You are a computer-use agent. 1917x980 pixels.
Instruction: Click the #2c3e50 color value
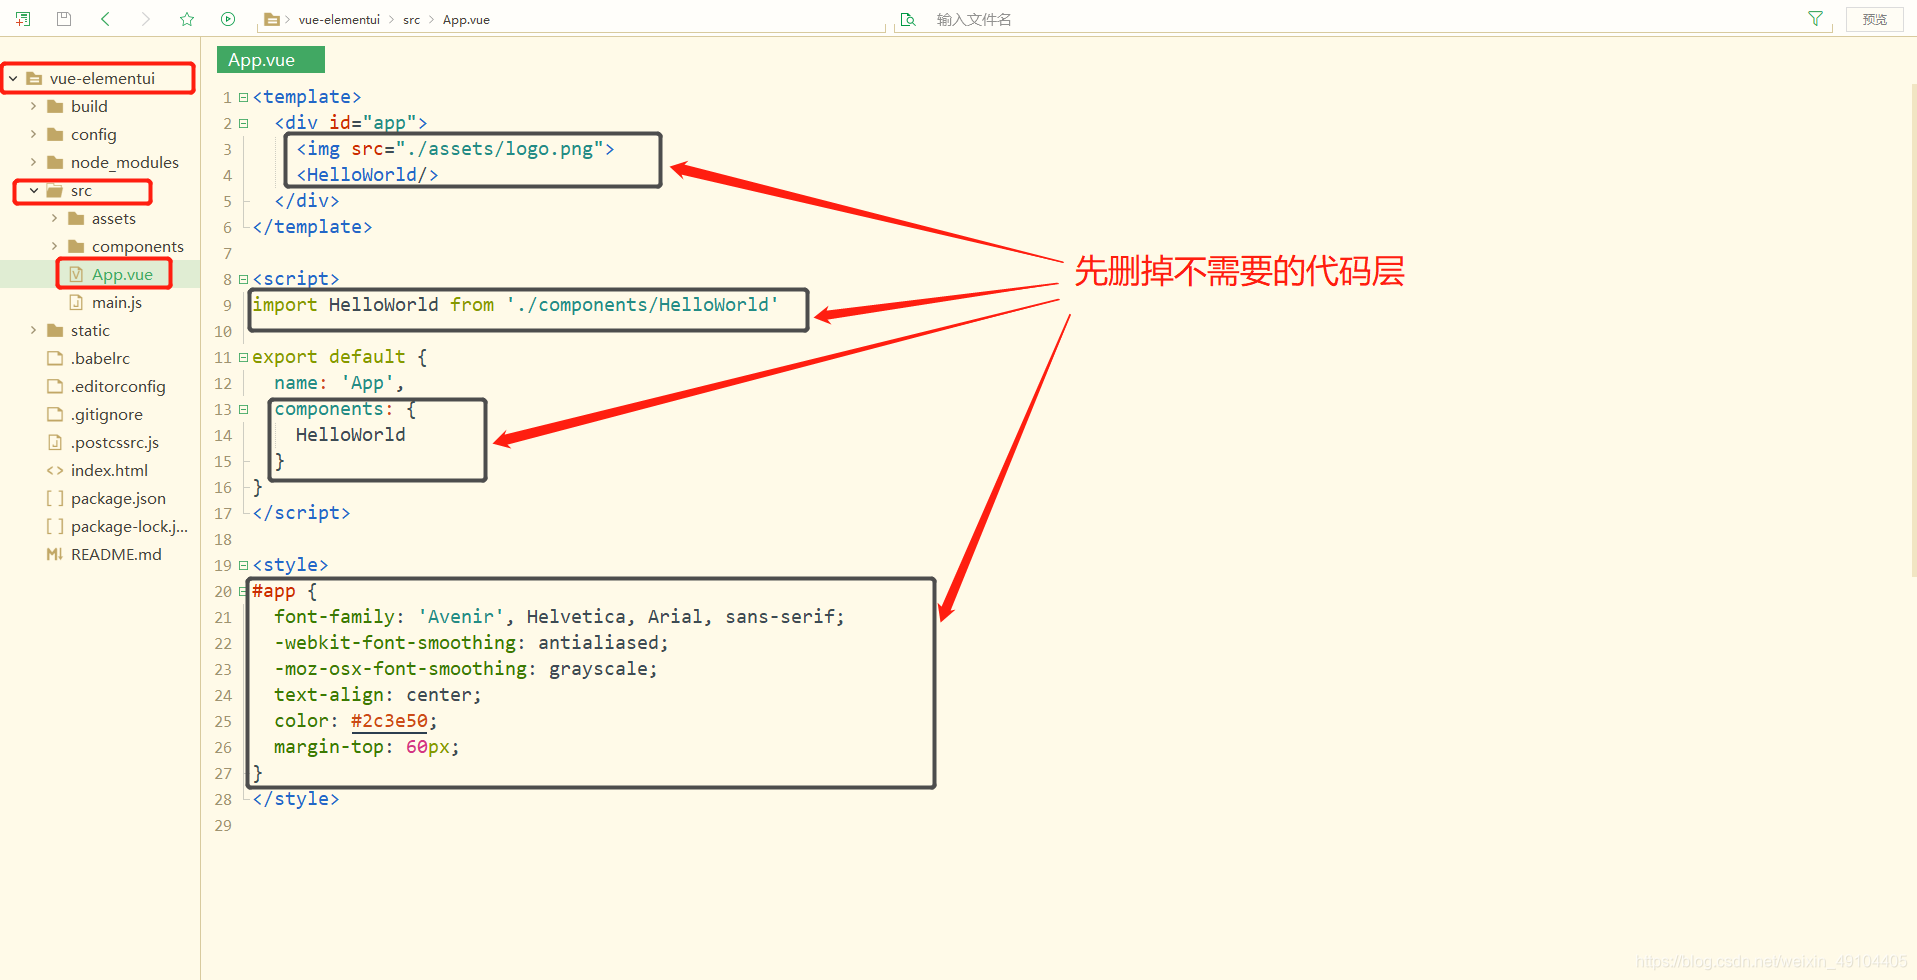[x=389, y=721]
